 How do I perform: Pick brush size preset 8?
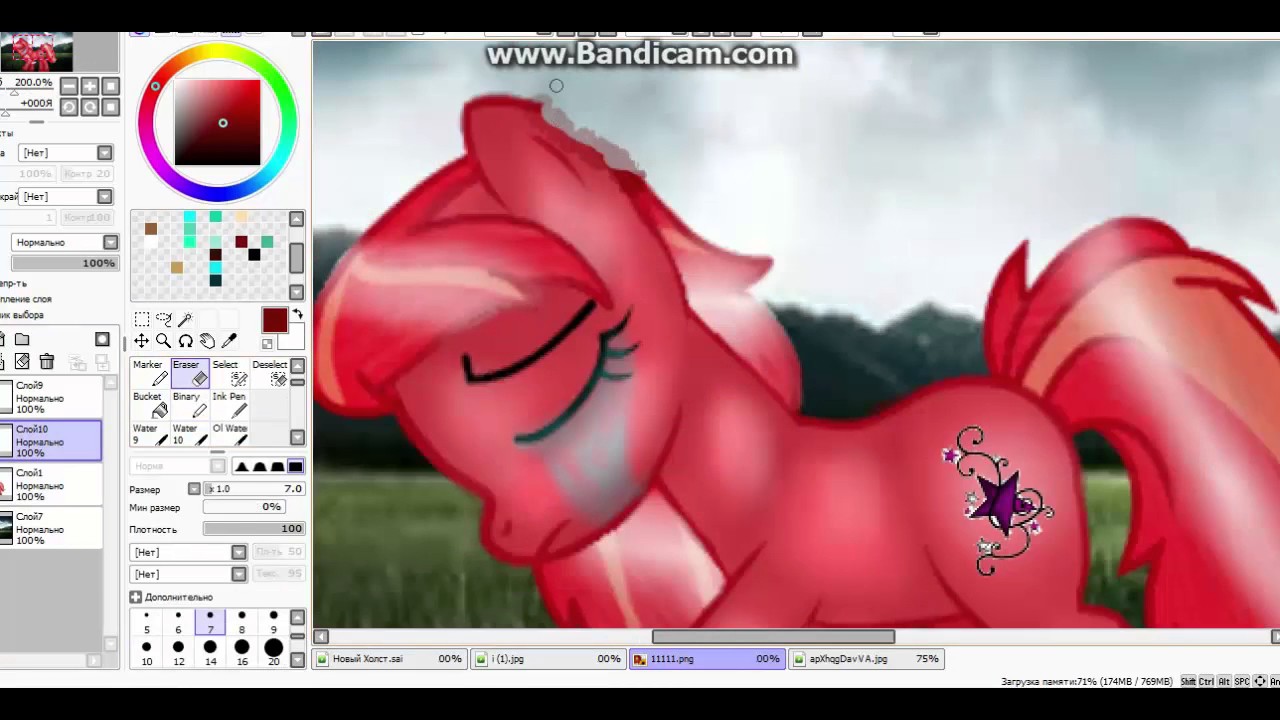pos(241,622)
